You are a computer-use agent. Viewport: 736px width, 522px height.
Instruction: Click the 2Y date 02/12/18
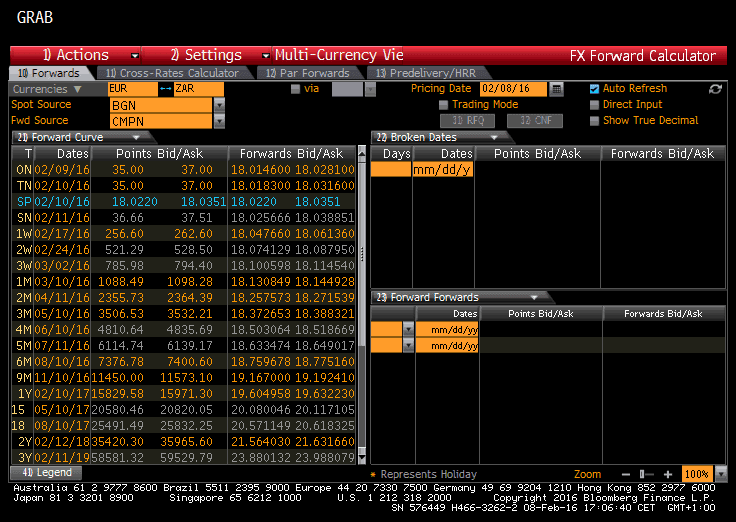(x=61, y=442)
